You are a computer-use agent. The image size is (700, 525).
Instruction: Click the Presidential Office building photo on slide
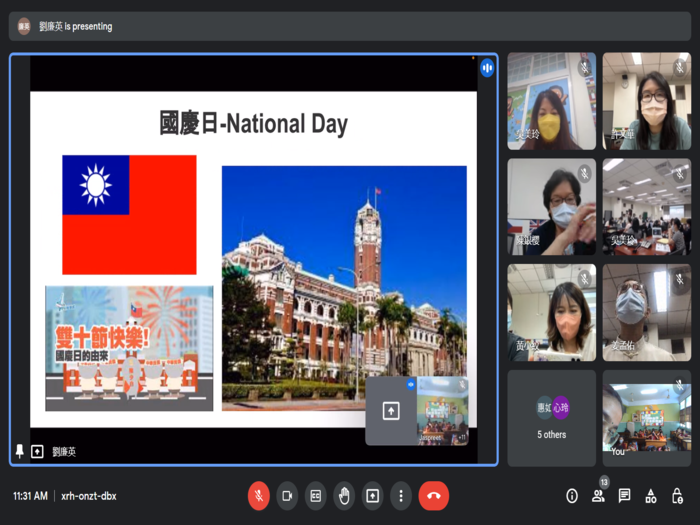[344, 288]
